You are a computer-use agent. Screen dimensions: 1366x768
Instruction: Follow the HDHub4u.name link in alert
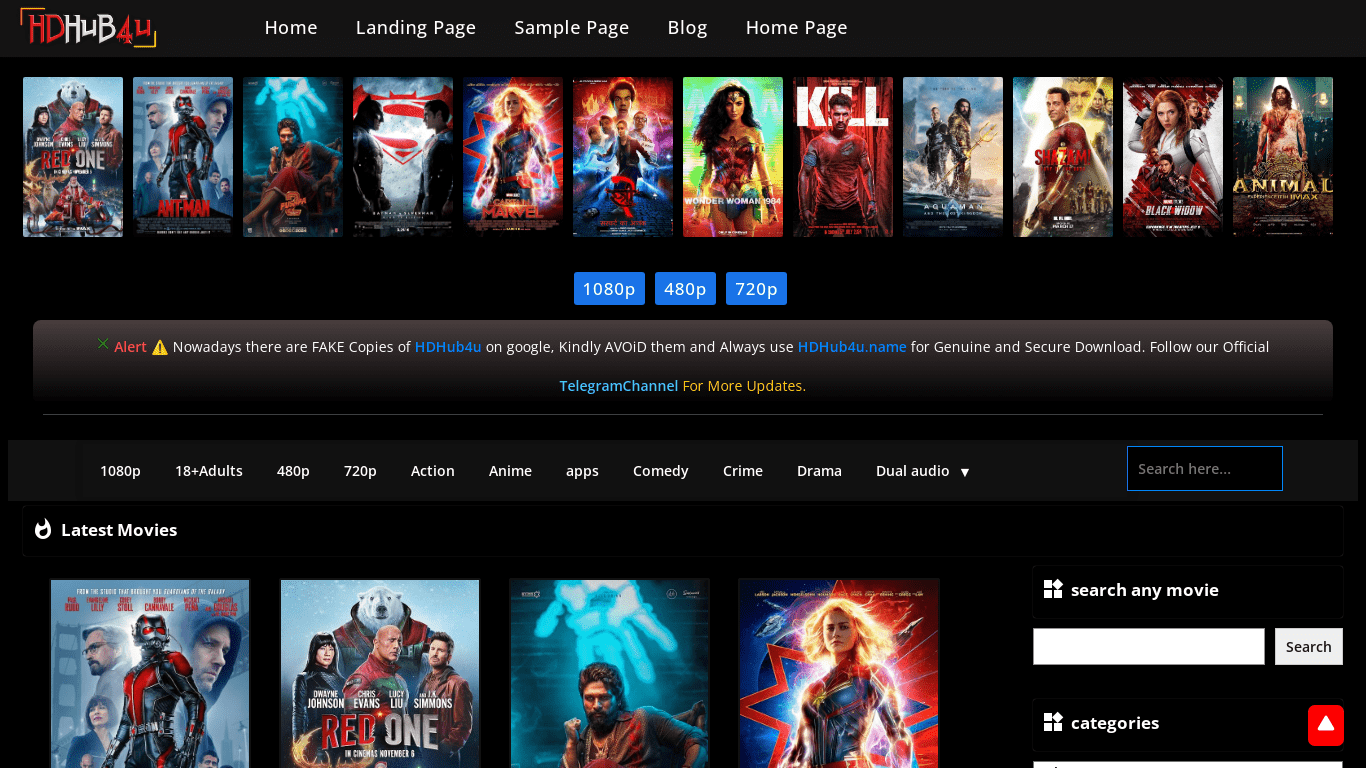click(852, 347)
